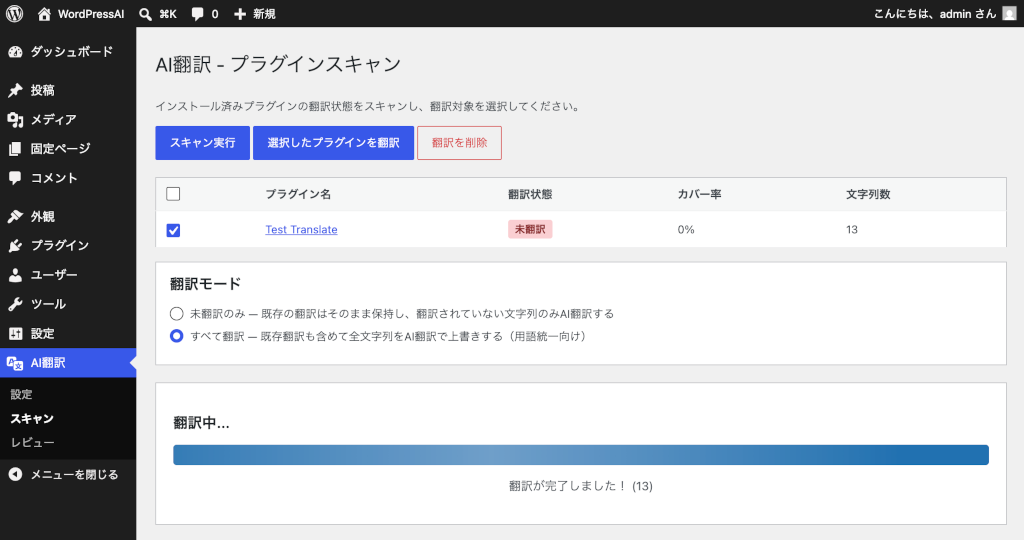Viewport: 1024px width, 540px height.
Task: Click the ツール wrench icon
Action: click(15, 304)
